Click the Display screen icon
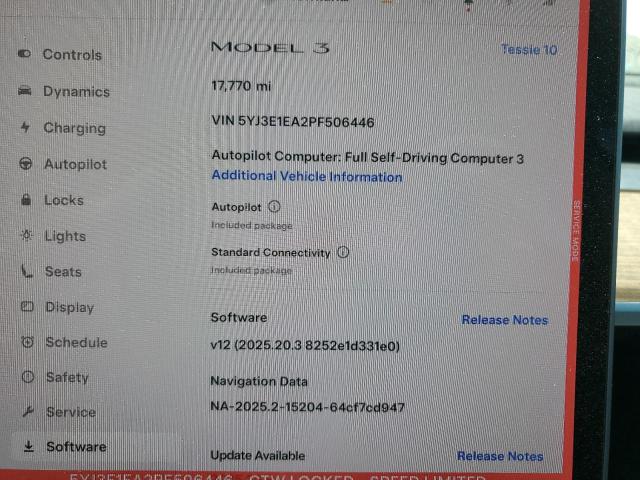The height and width of the screenshot is (480, 640). pos(27,308)
